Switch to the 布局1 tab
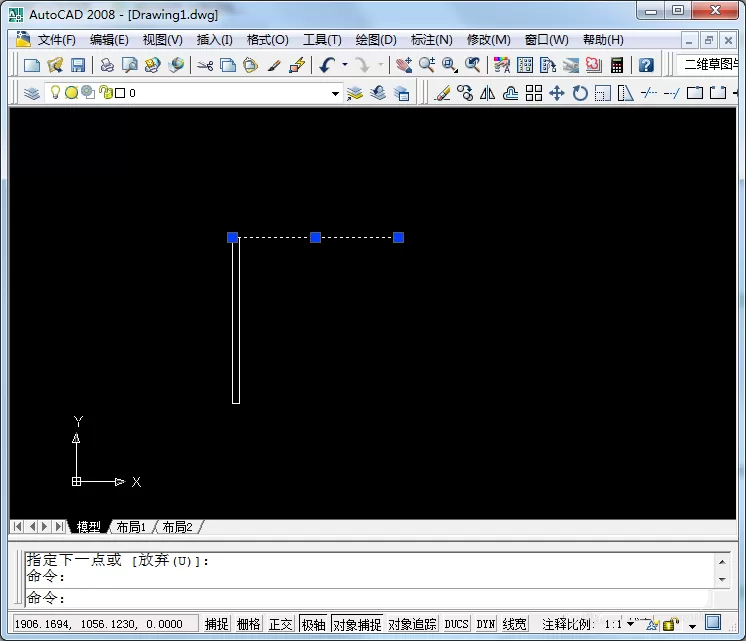 click(131, 527)
